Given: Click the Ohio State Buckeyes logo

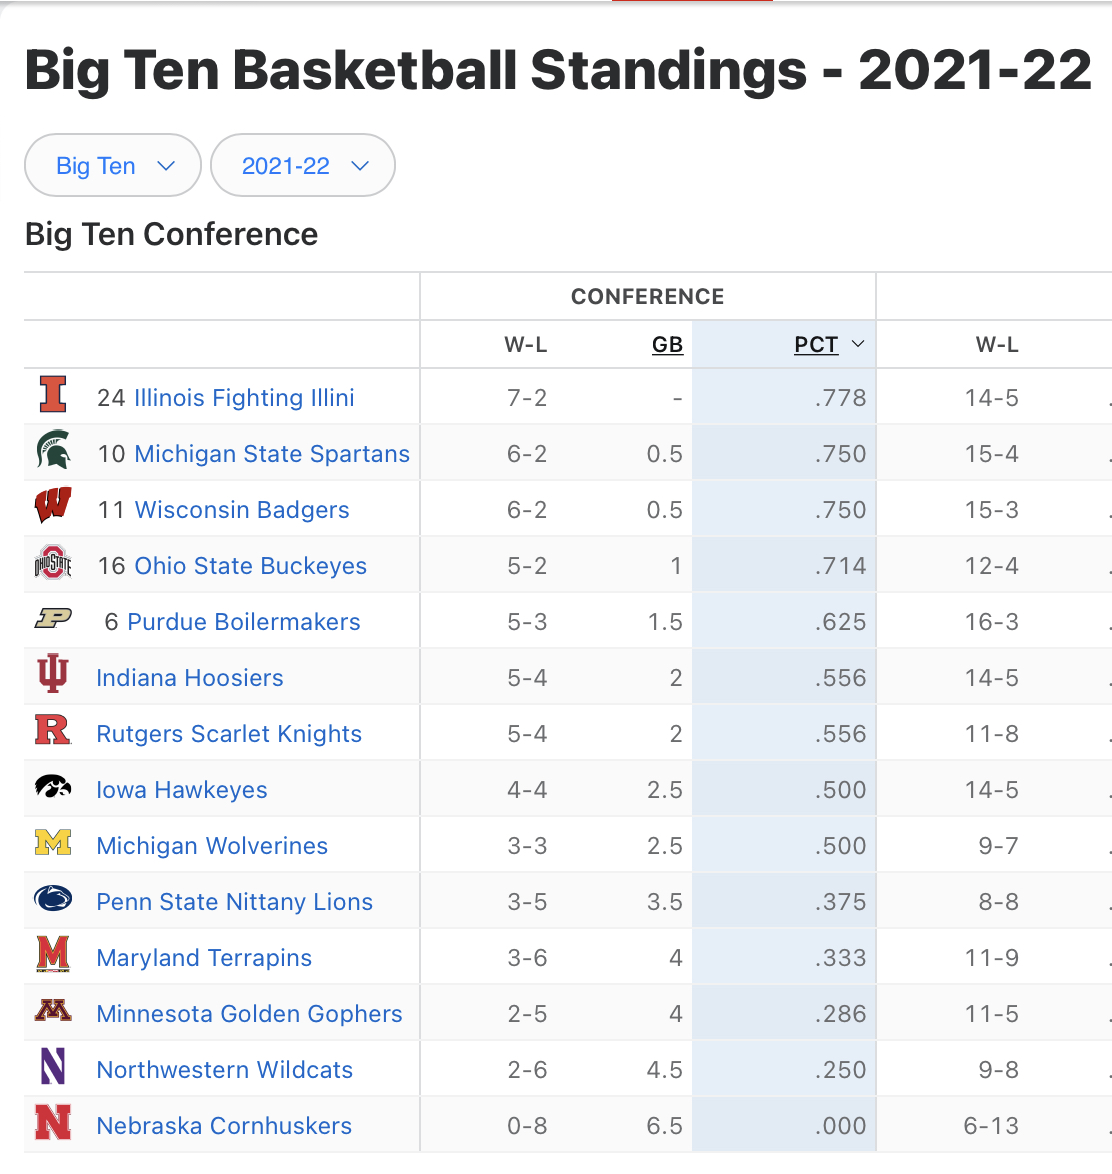Looking at the screenshot, I should click(x=53, y=563).
